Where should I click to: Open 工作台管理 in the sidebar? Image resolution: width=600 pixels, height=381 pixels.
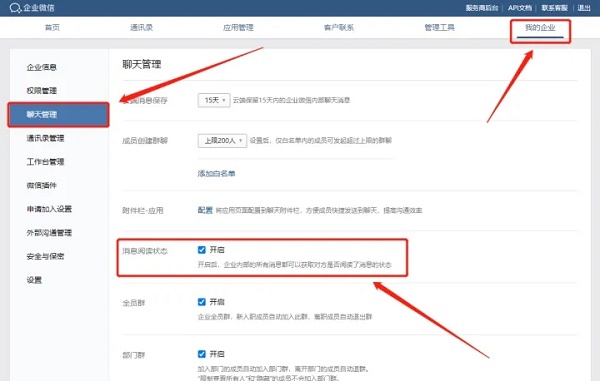(x=45, y=162)
